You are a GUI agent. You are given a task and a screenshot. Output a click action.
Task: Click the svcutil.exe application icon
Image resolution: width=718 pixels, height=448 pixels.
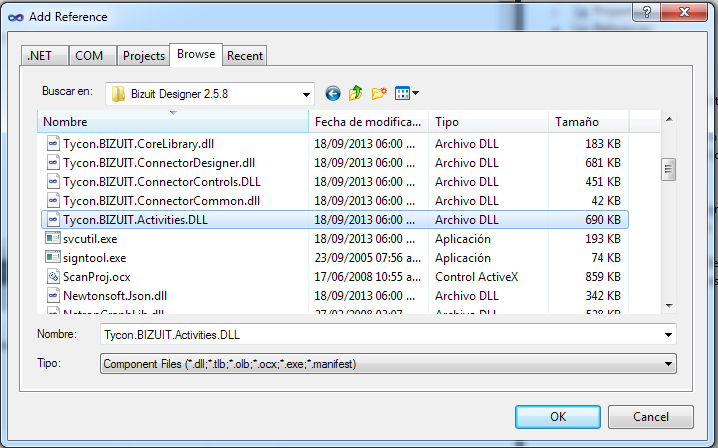pos(53,238)
